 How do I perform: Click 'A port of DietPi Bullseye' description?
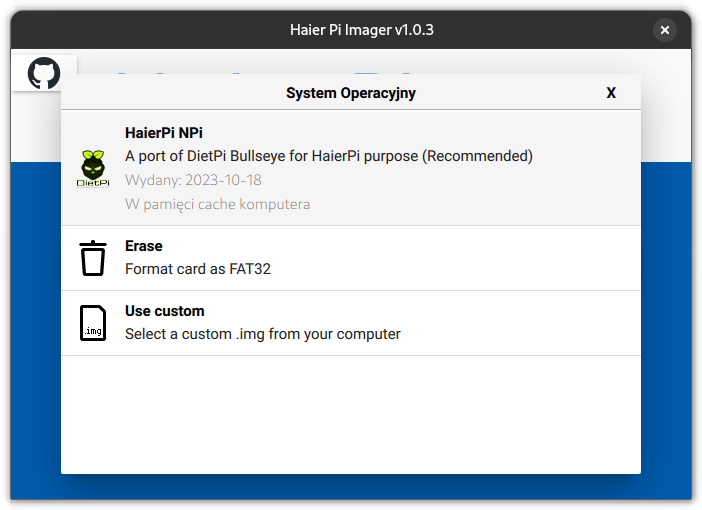coord(329,156)
